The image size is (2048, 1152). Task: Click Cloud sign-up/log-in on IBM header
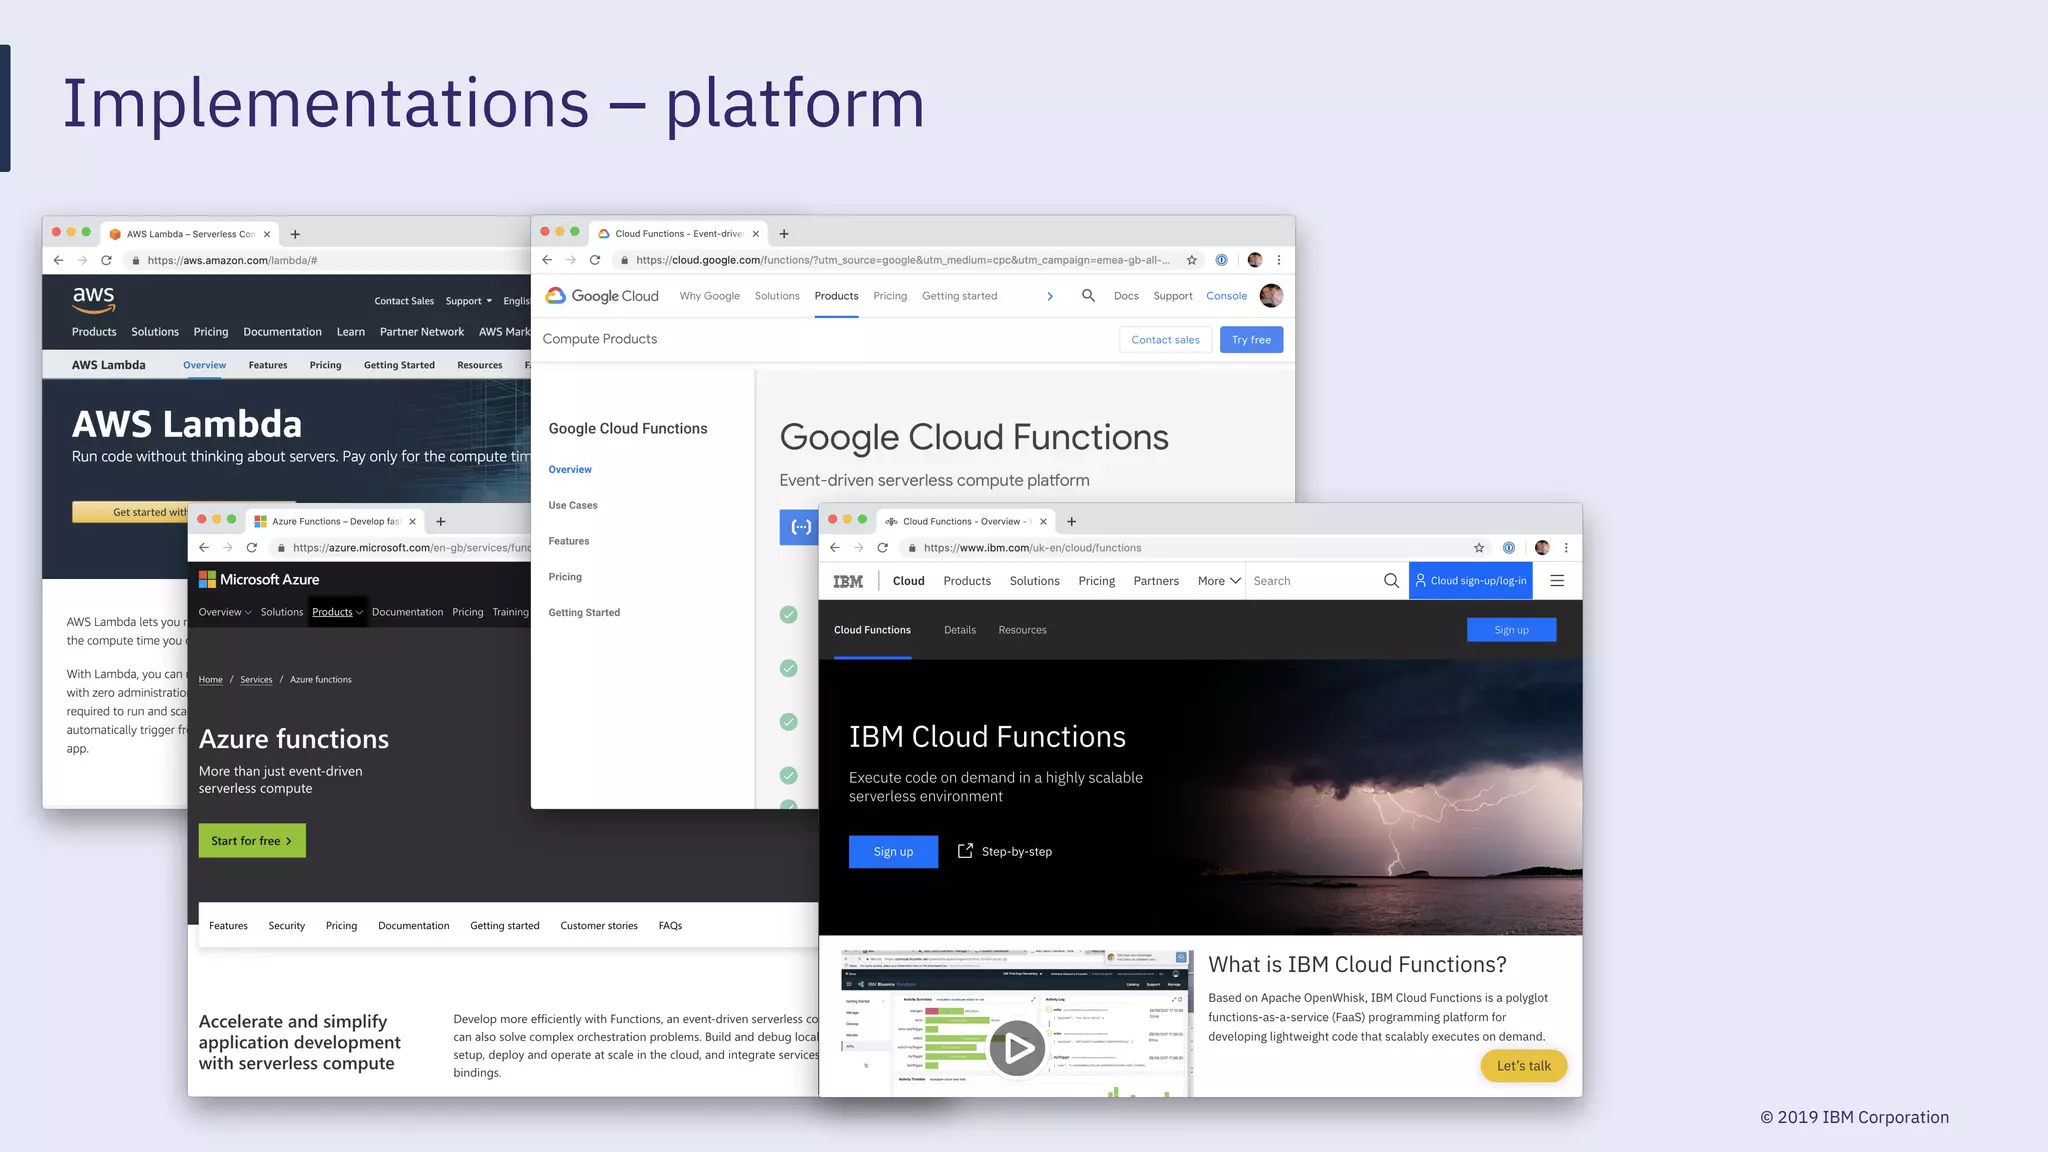(1470, 581)
